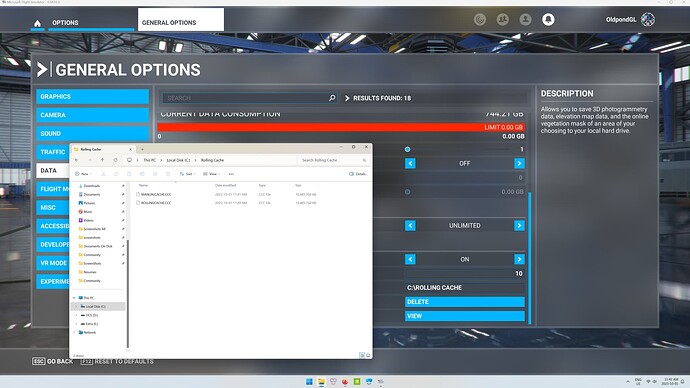Screen dimensions: 690x388
Task: Open the VR MODE options category
Action: click(x=53, y=263)
